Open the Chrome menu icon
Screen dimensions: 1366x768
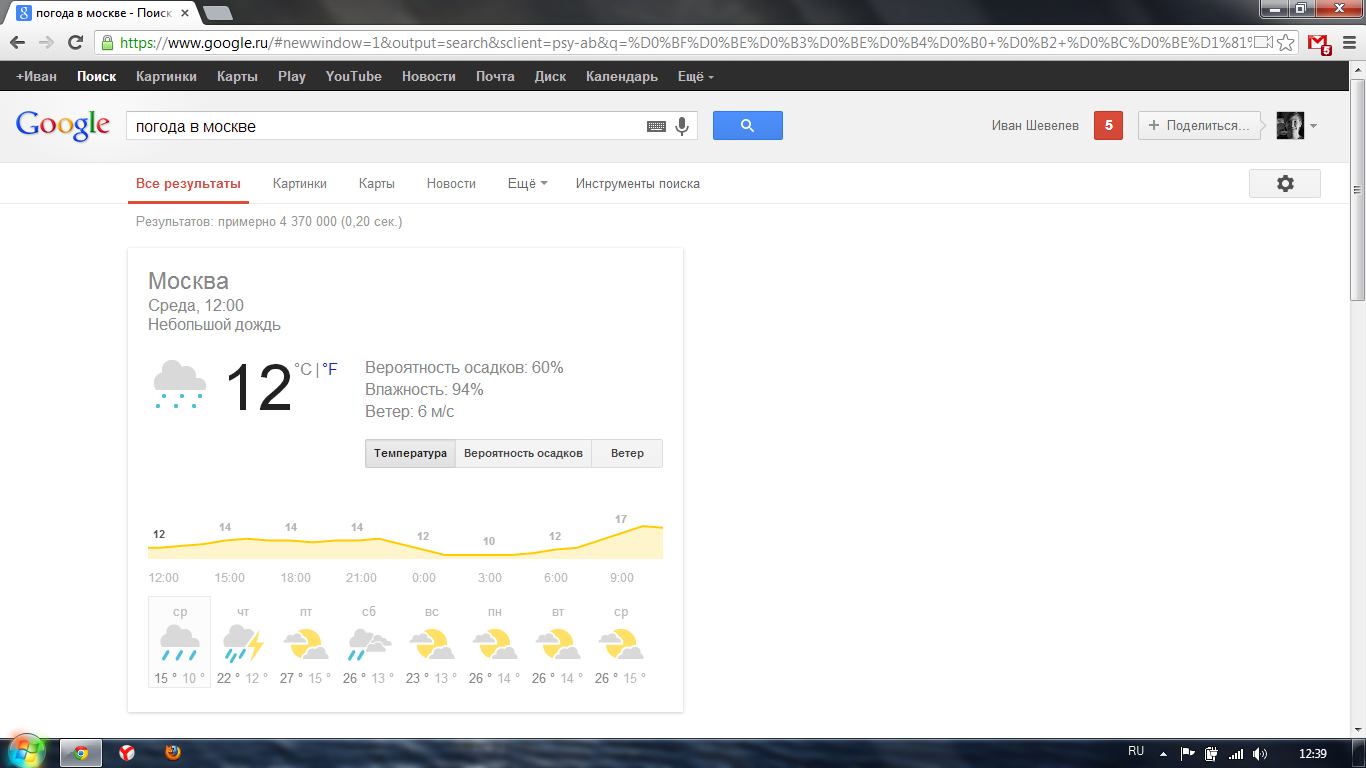pyautogui.click(x=1349, y=43)
